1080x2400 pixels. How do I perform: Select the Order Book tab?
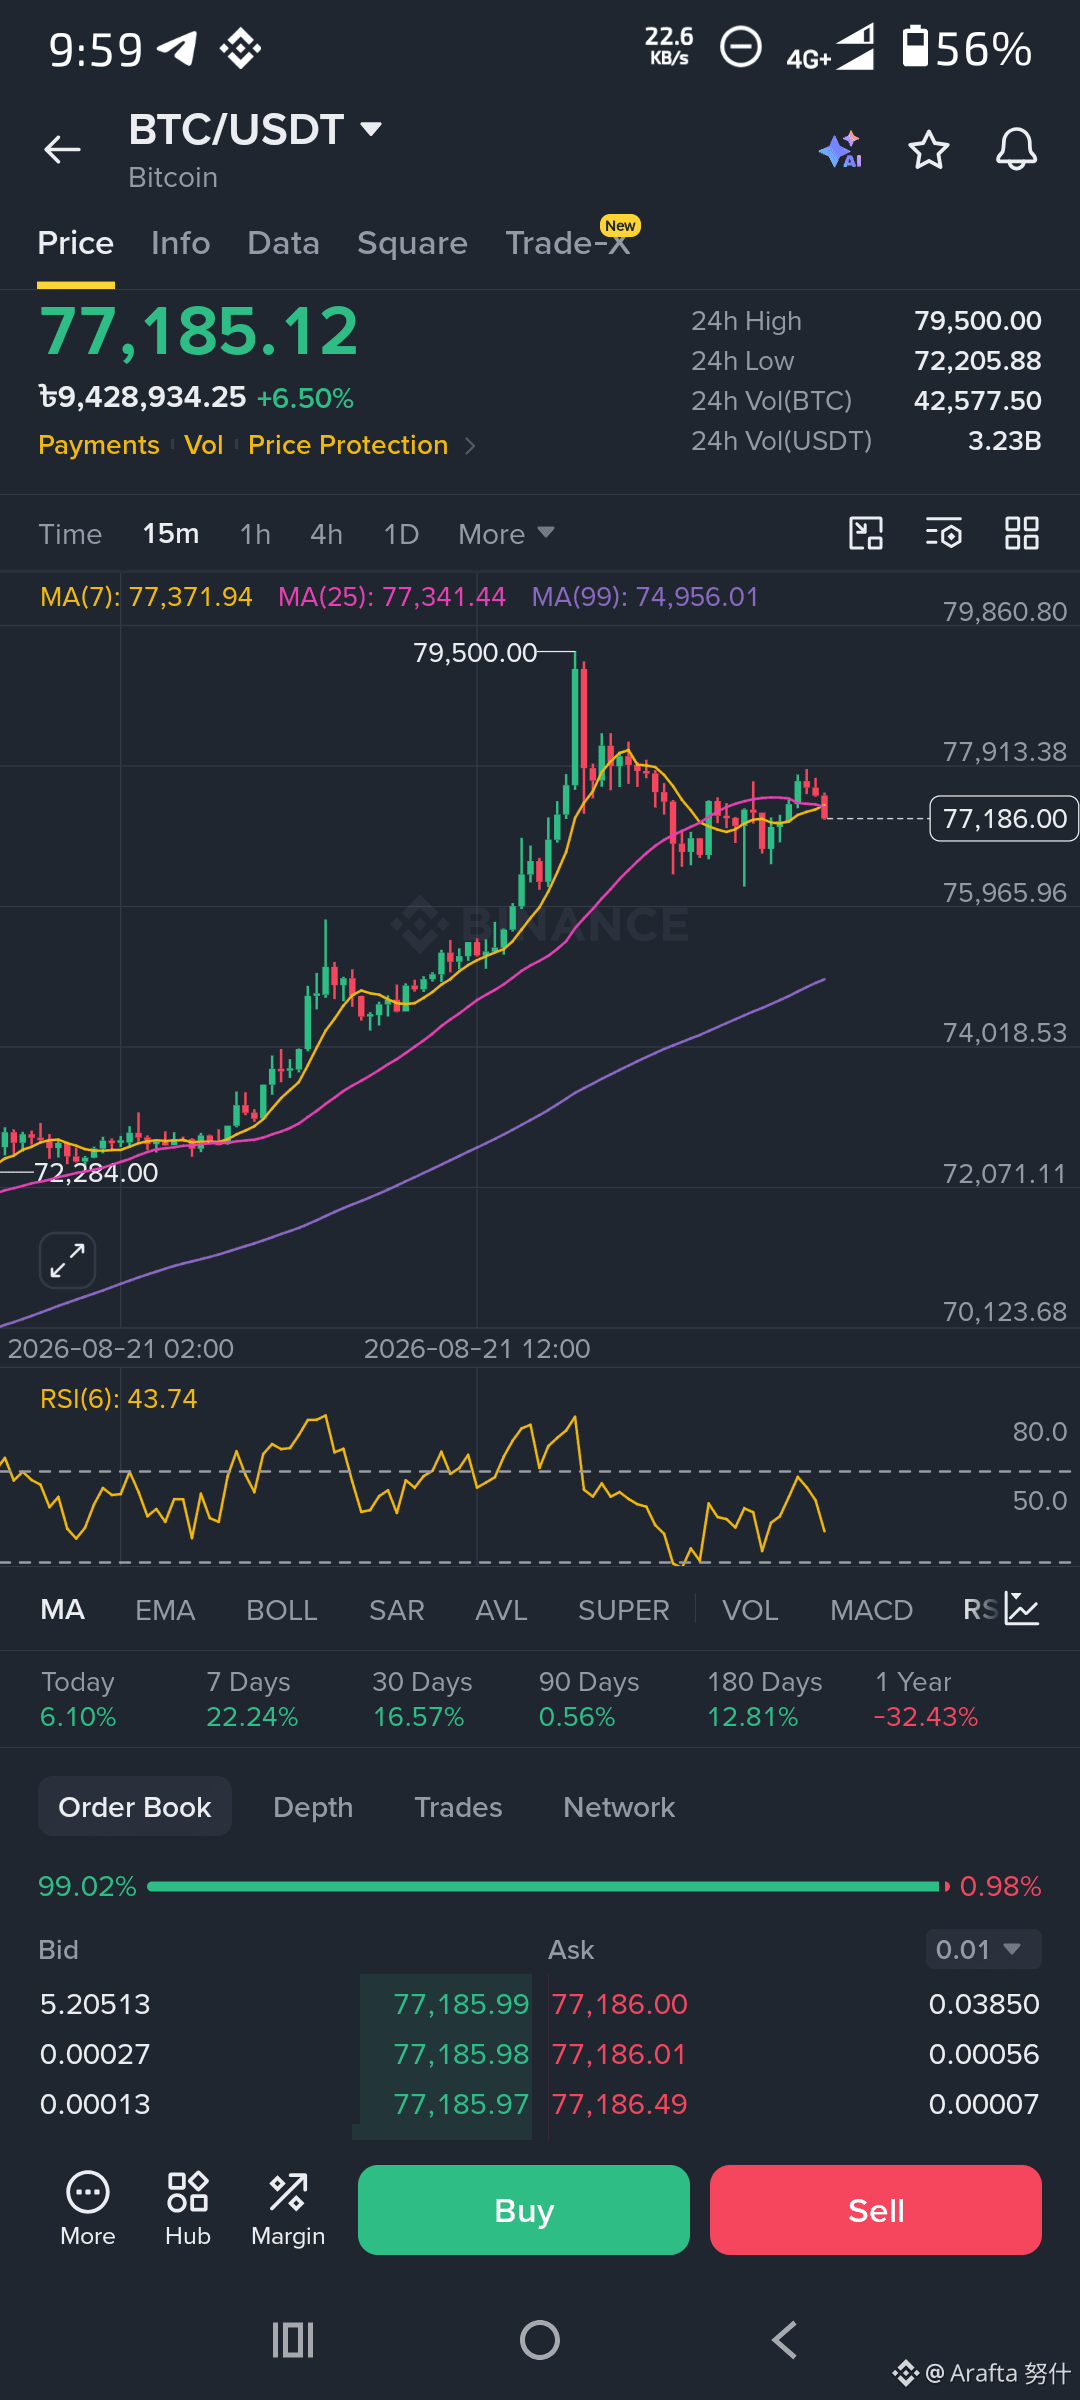point(135,1807)
